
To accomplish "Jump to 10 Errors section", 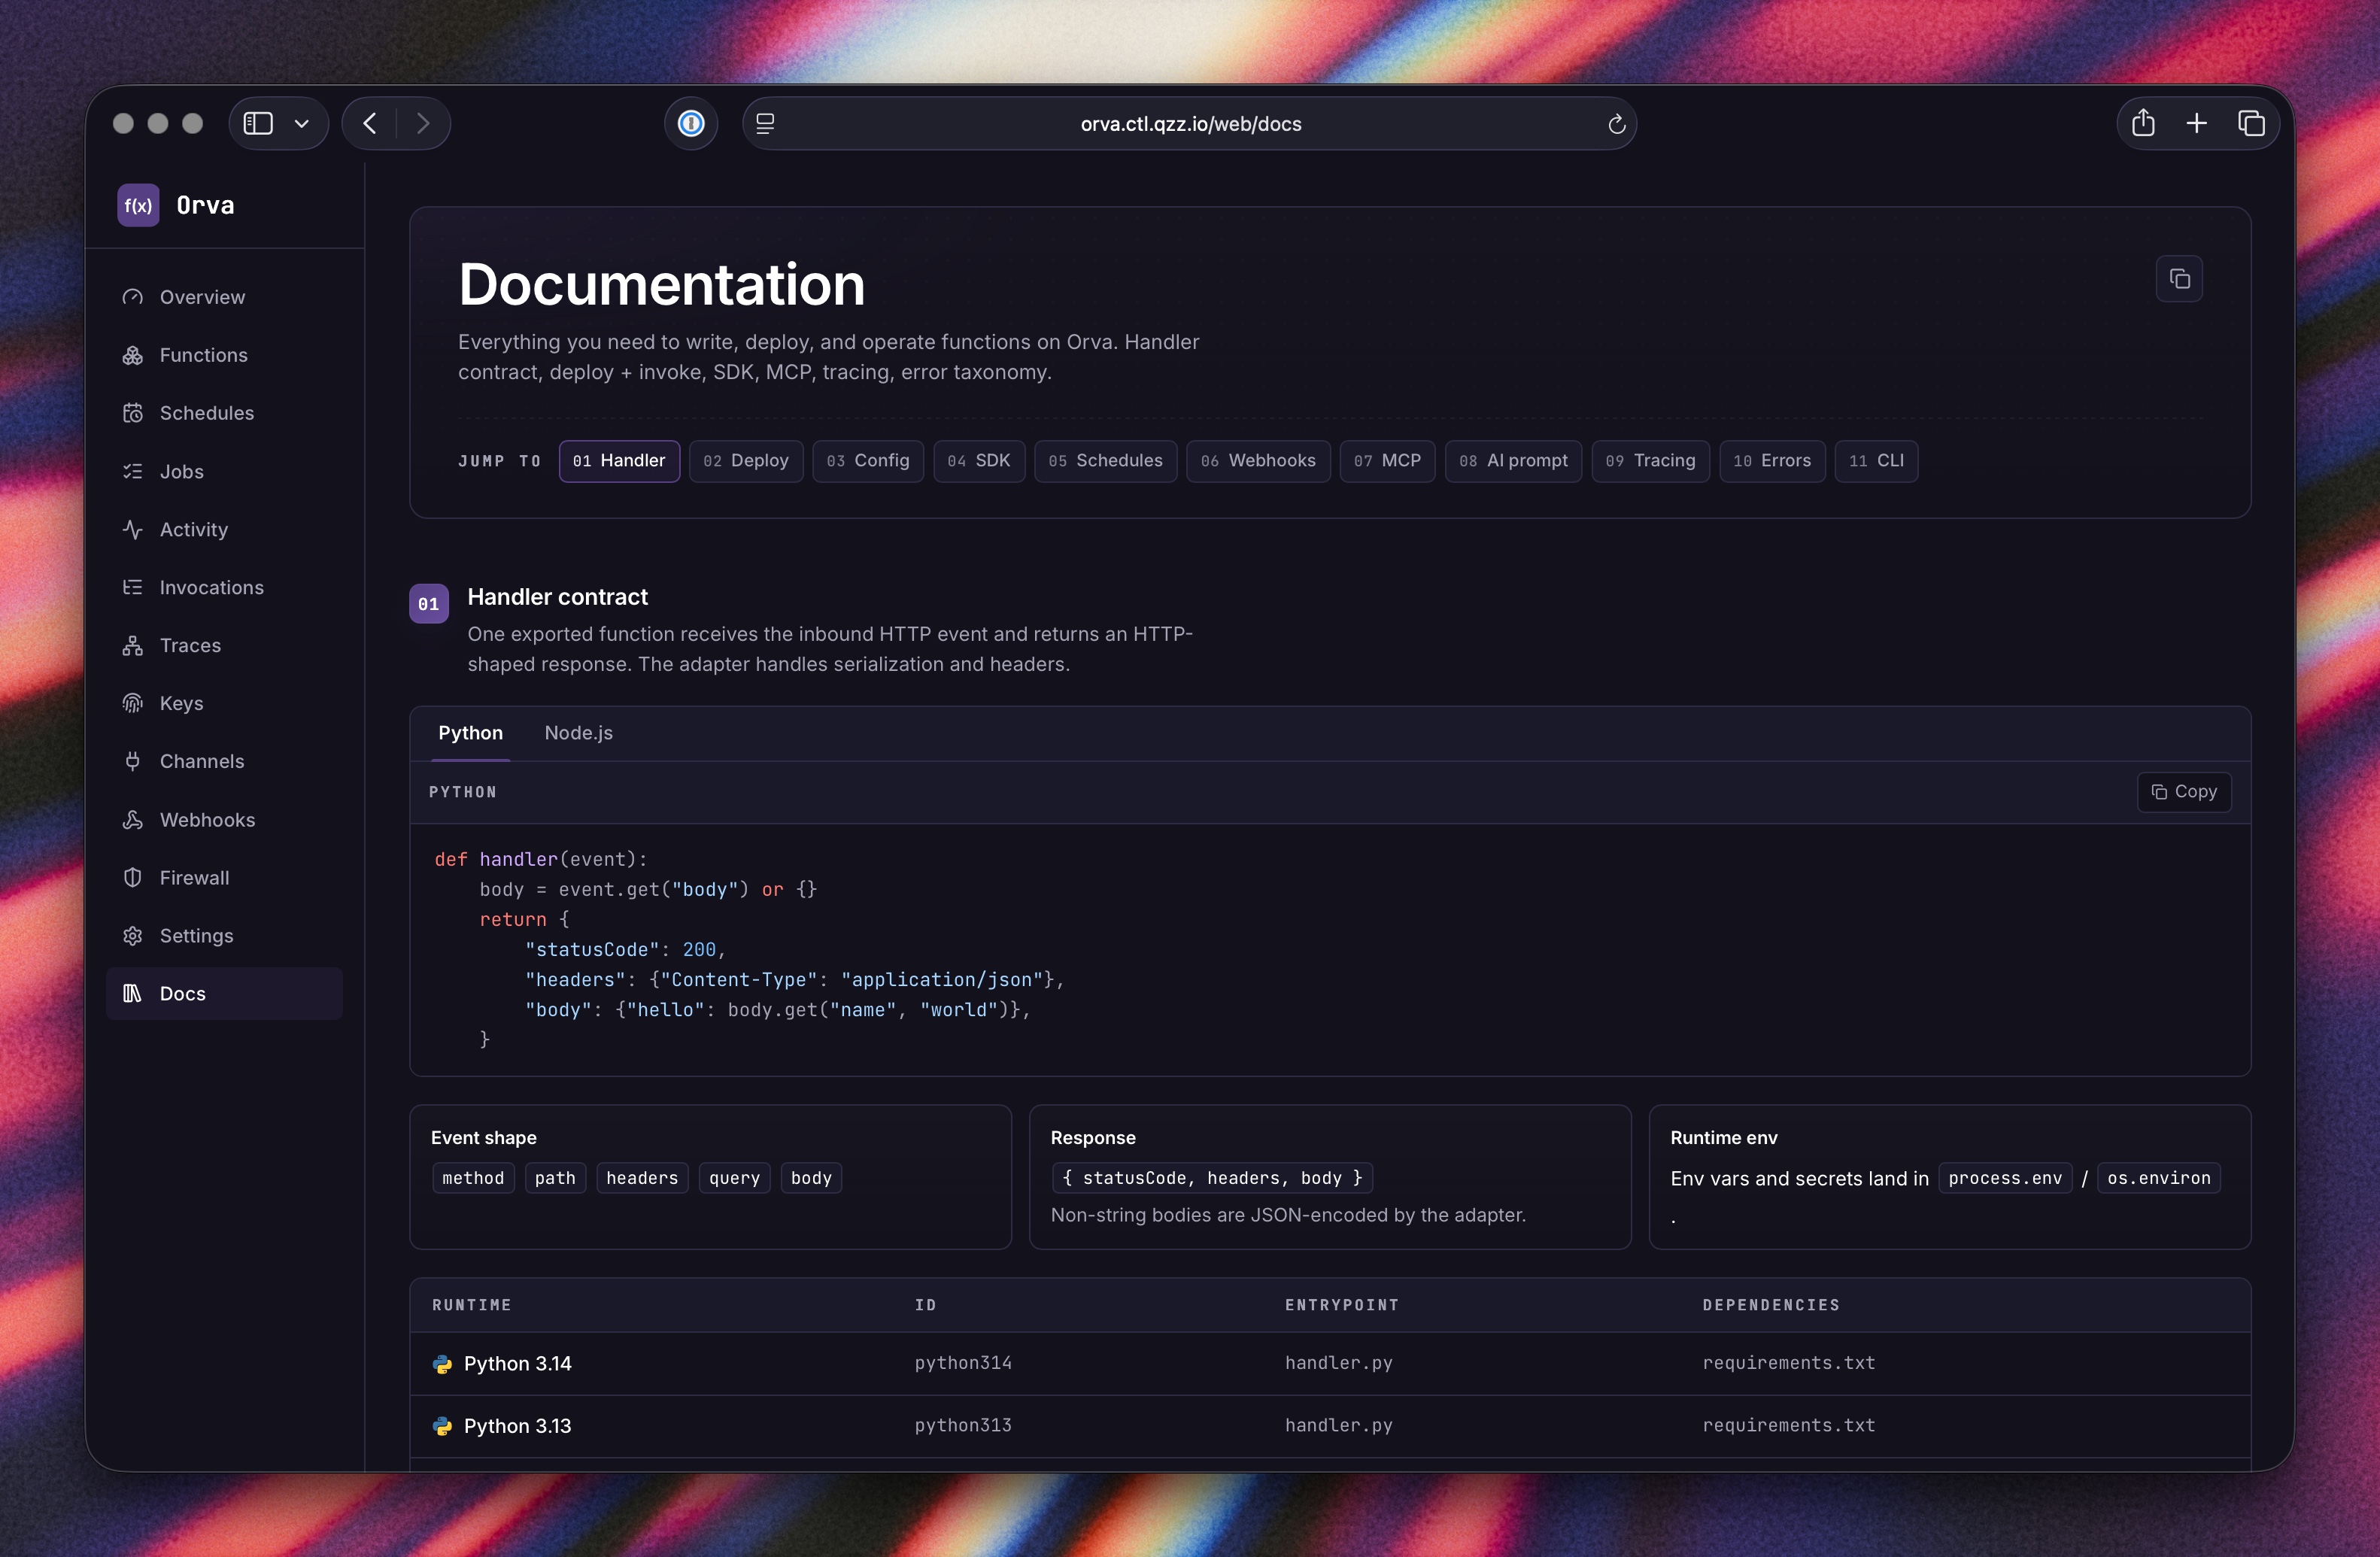I will pos(1772,461).
